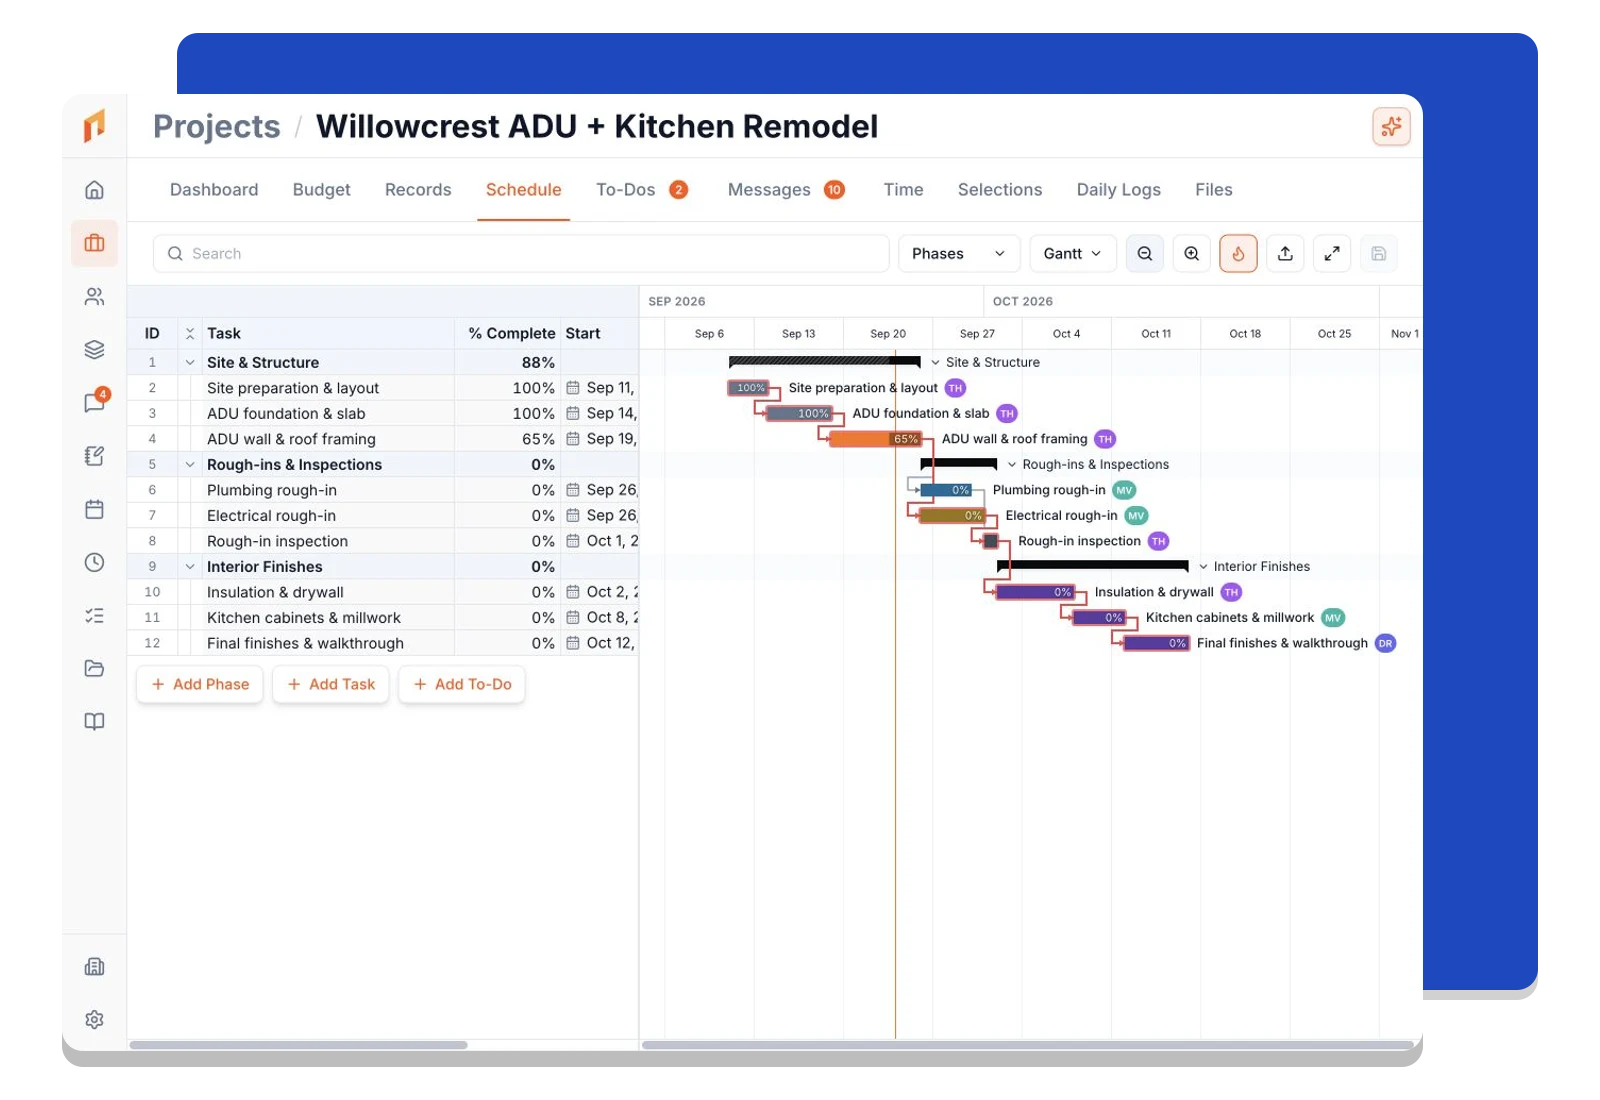Open the Phases dropdown

tap(959, 254)
